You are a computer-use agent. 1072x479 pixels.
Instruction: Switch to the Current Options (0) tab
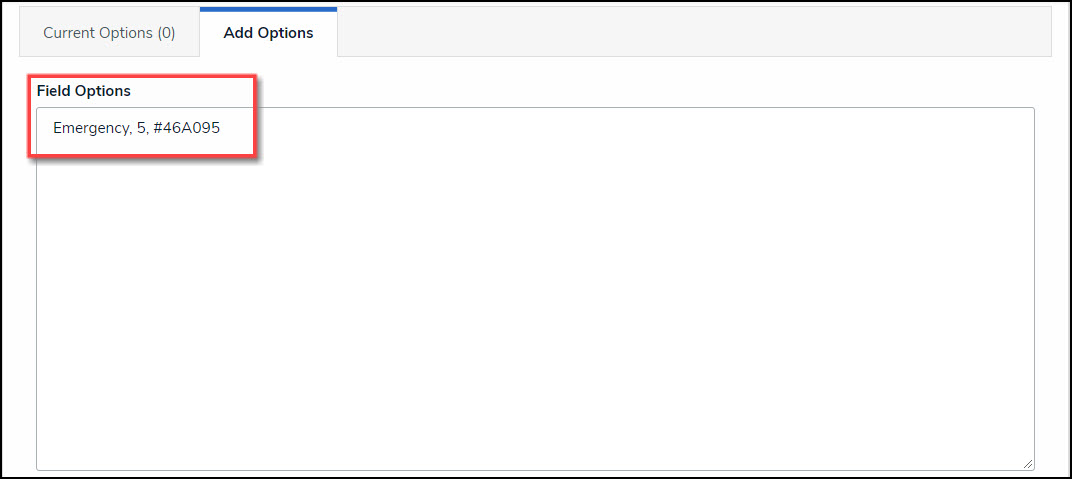click(109, 33)
